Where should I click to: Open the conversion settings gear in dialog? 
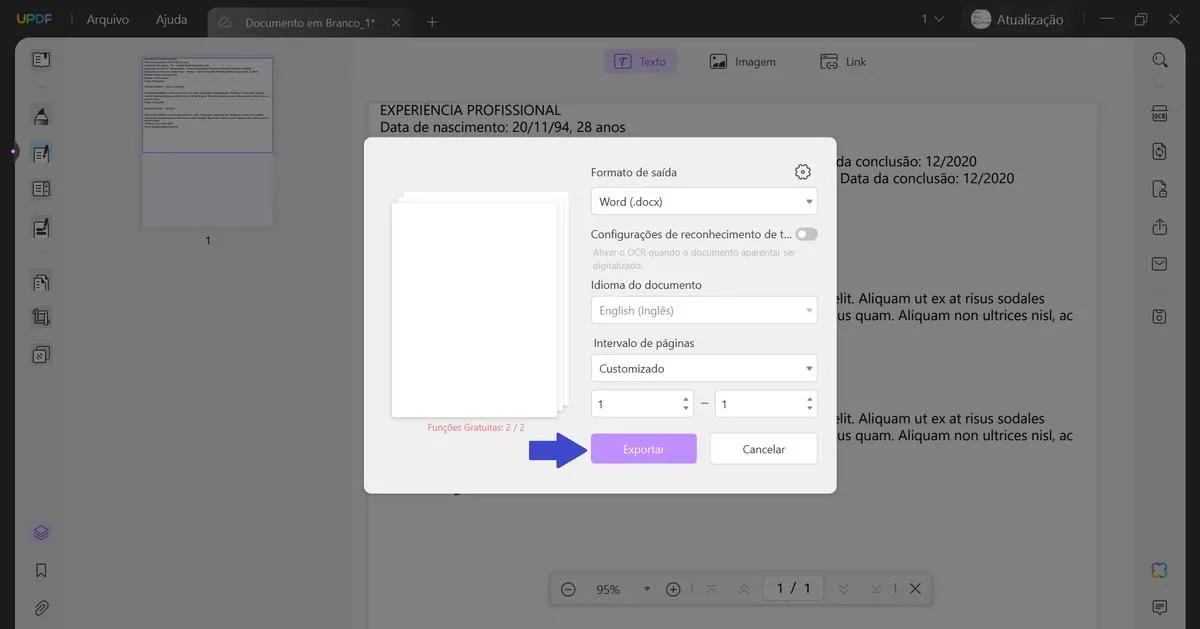(x=802, y=171)
